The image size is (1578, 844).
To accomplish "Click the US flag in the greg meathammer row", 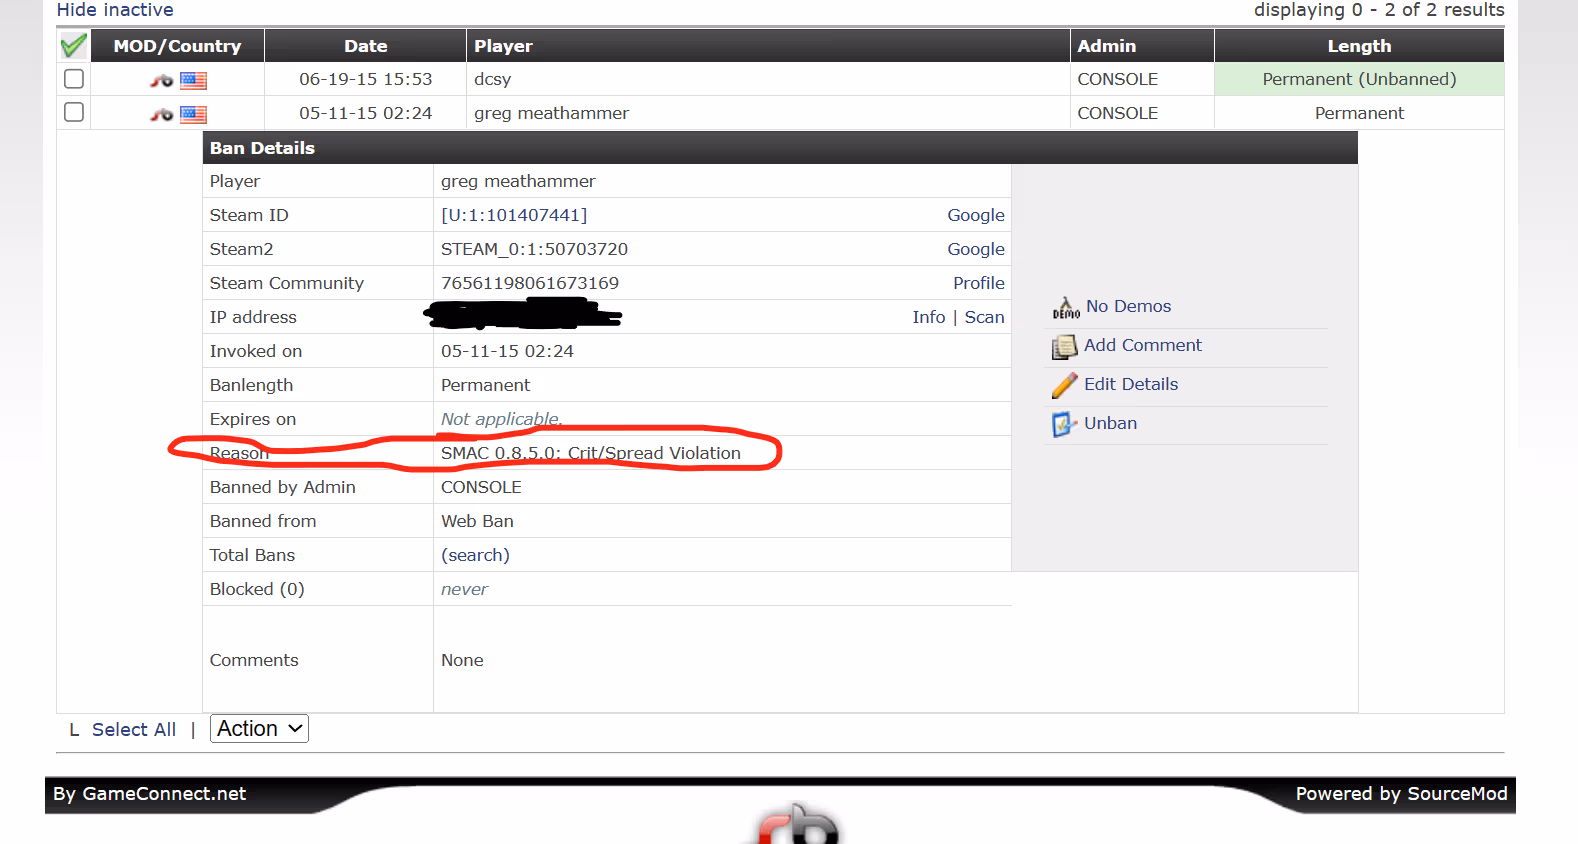I will coord(193,114).
